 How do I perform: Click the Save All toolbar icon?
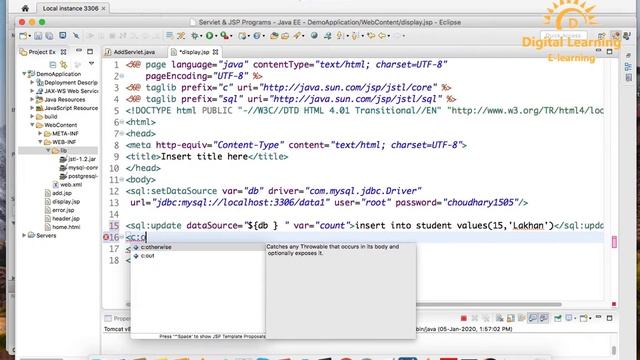(x=49, y=36)
